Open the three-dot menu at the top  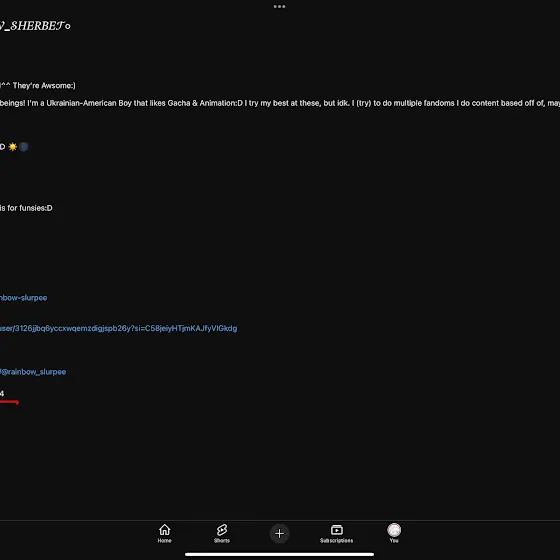pyautogui.click(x=279, y=6)
